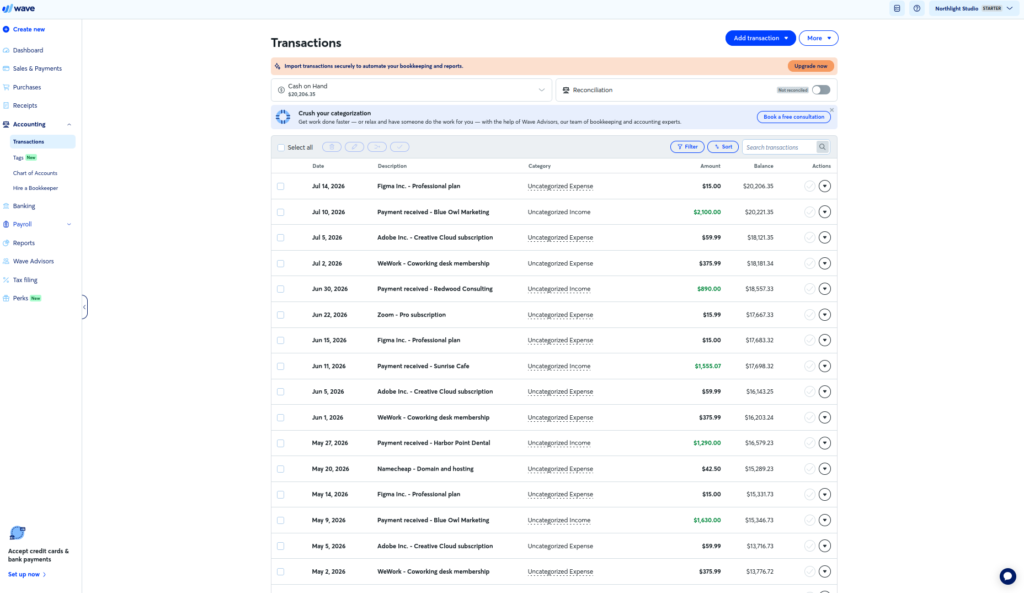Toggle the Reconciliation switch
This screenshot has width=1024, height=593.
pyautogui.click(x=821, y=90)
